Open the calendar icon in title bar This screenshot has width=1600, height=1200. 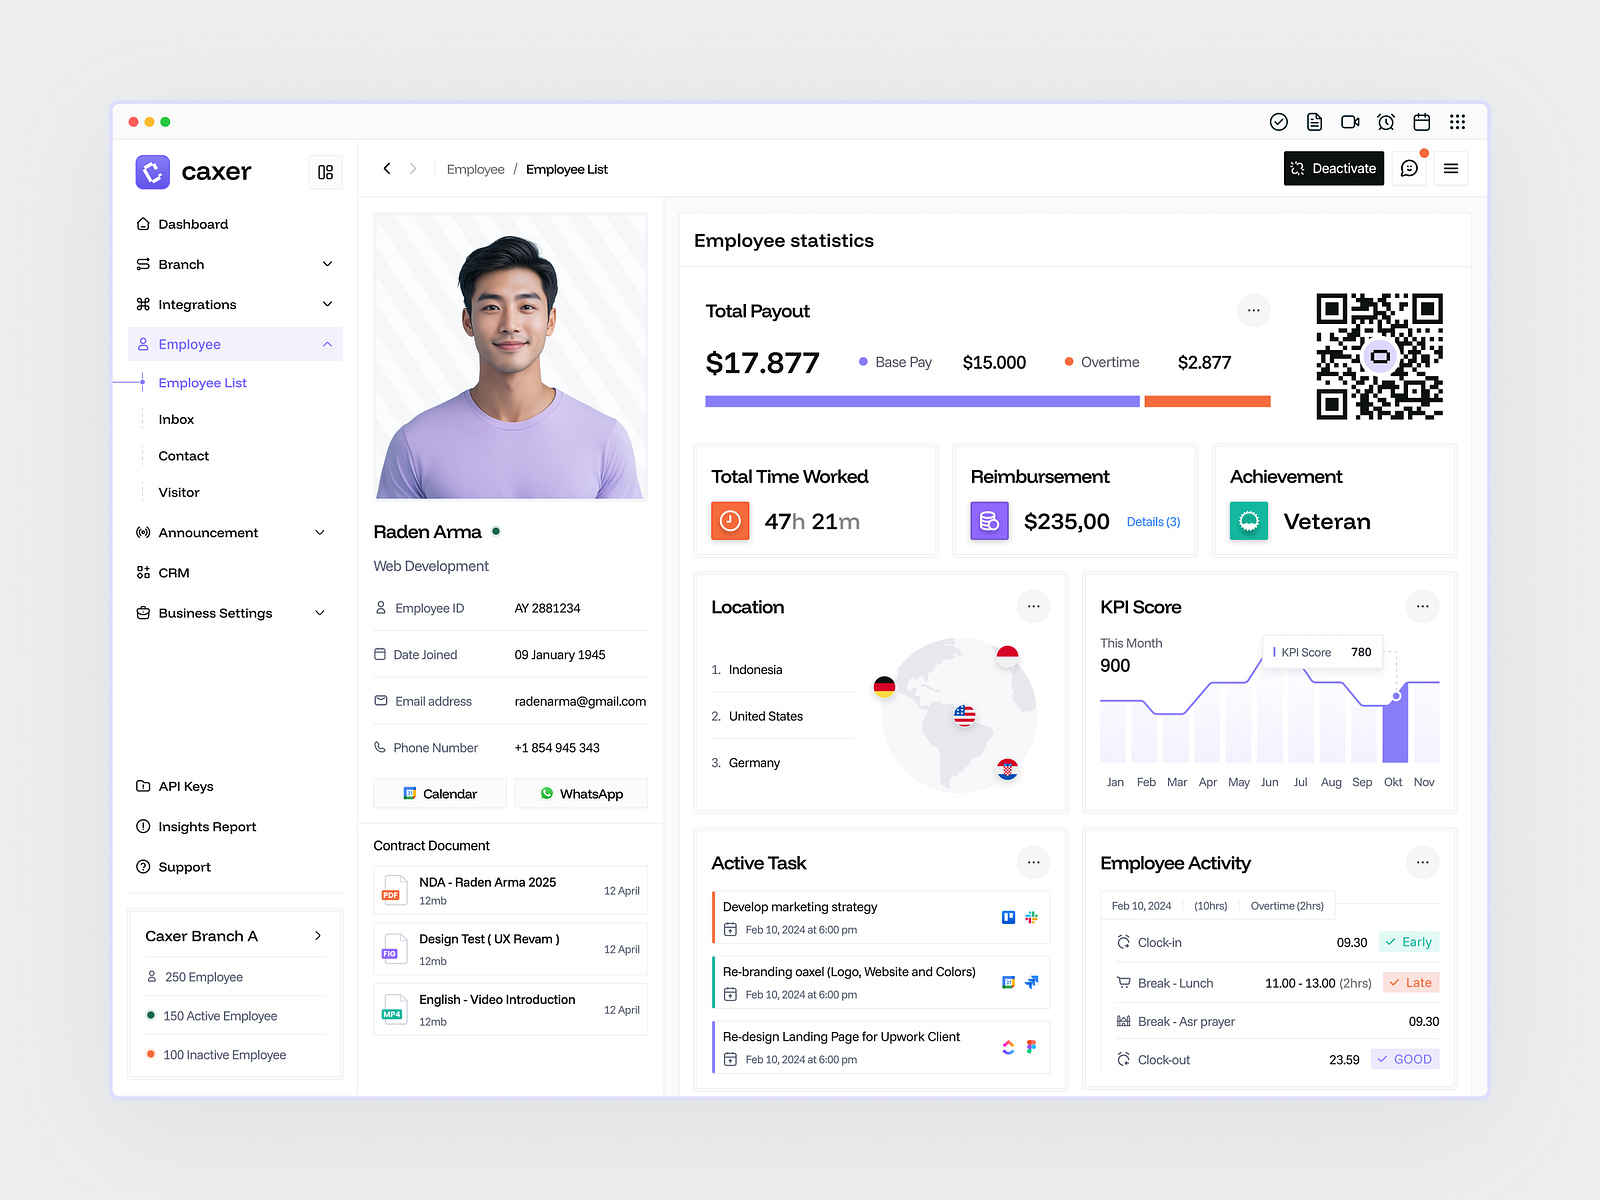1421,122
